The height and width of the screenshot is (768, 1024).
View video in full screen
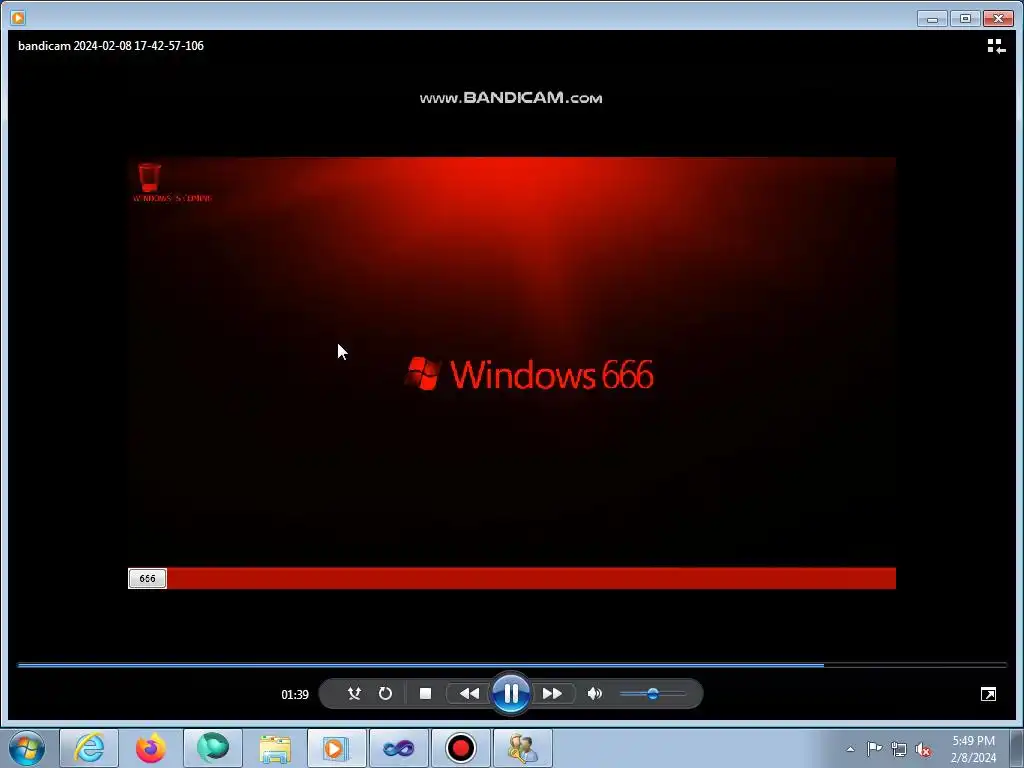click(988, 694)
